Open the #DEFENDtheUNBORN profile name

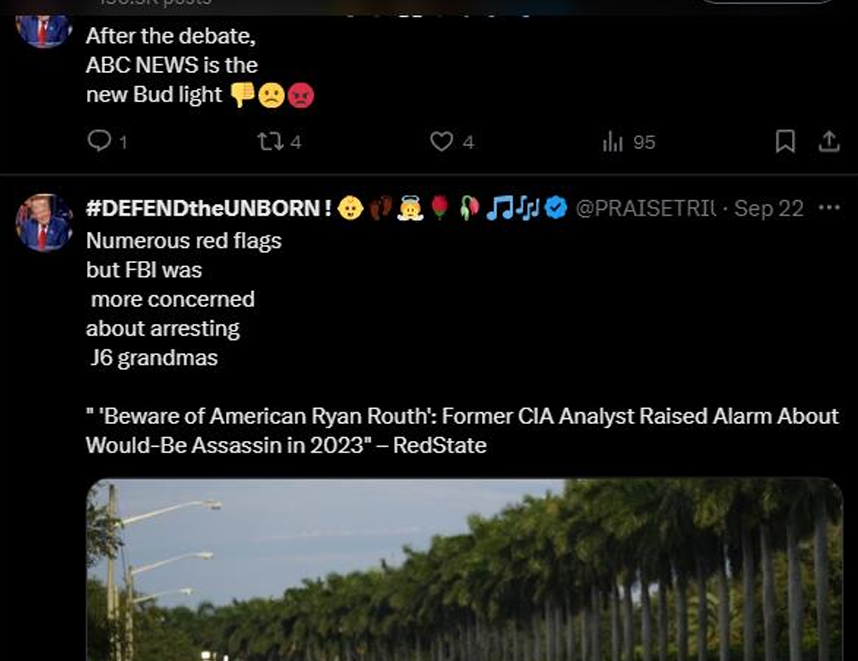click(x=208, y=208)
